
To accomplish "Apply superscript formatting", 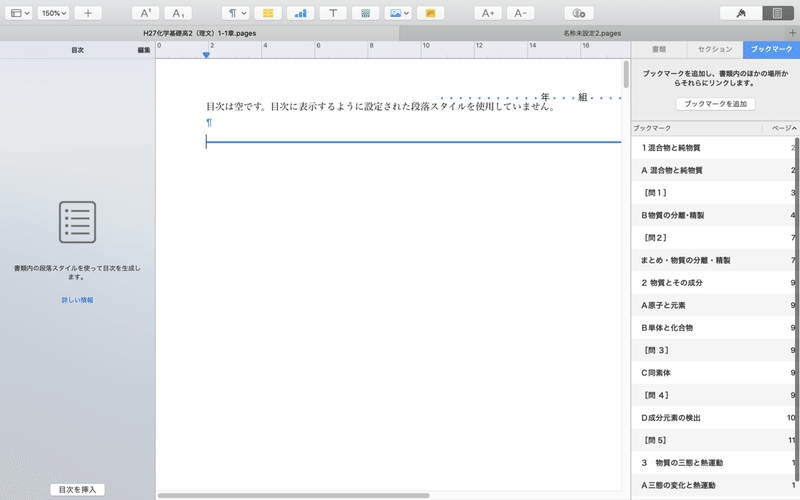I will 145,13.
